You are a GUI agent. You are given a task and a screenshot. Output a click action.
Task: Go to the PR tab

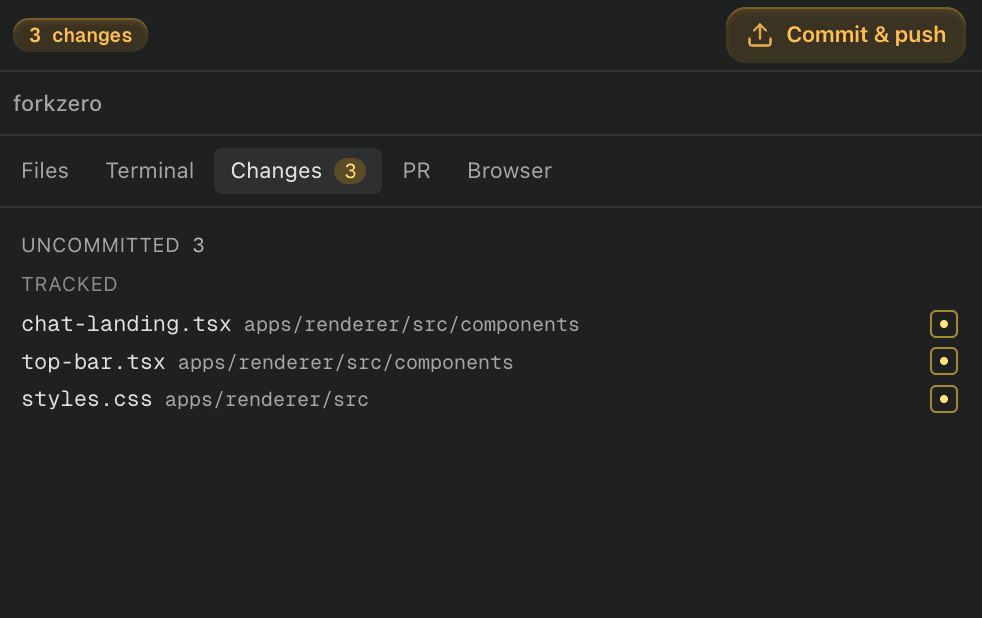pyautogui.click(x=416, y=171)
